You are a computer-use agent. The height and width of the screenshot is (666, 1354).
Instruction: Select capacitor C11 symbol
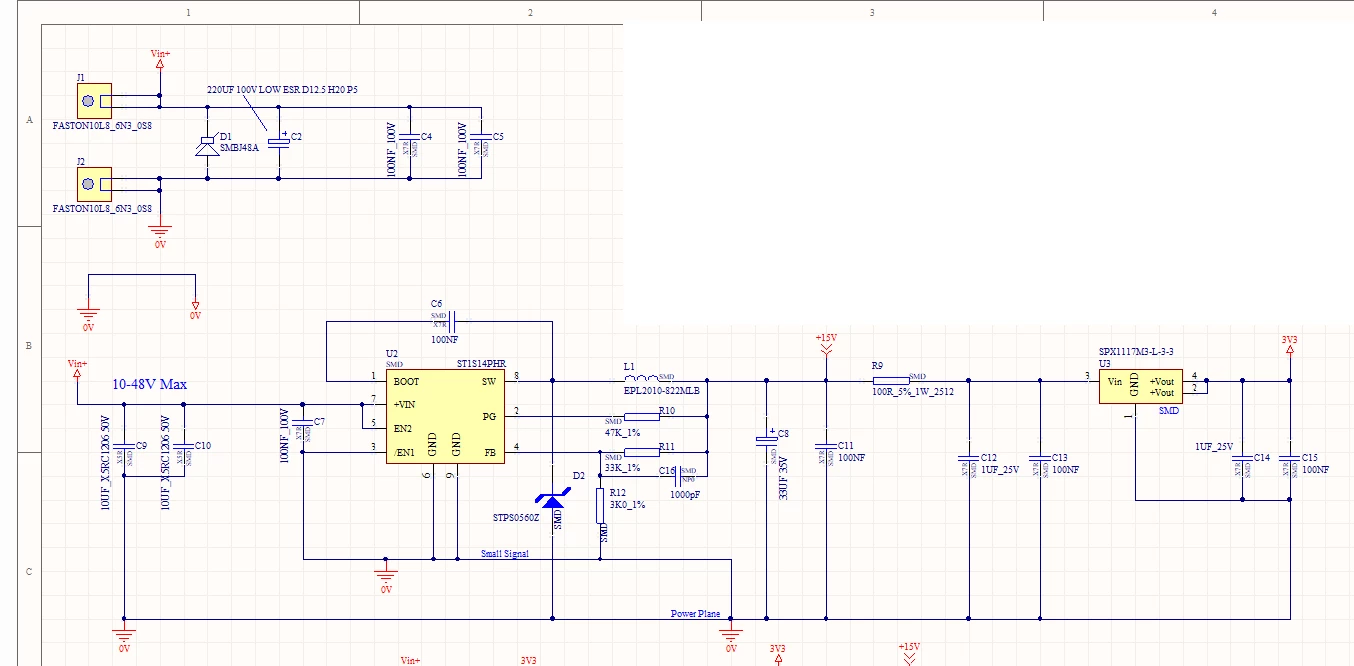(x=826, y=446)
